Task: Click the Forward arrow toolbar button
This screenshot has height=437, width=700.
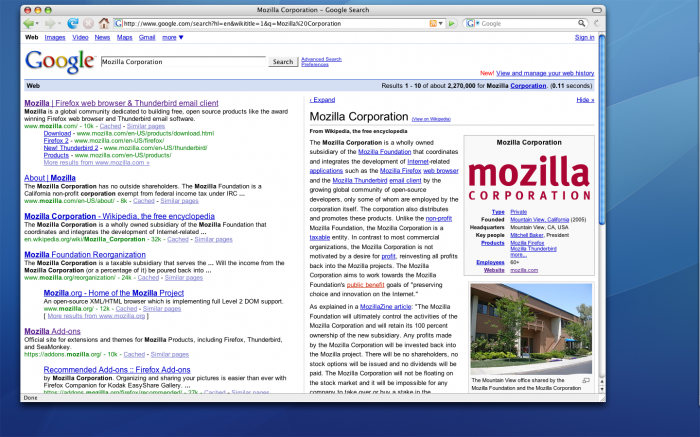Action: 50,23
